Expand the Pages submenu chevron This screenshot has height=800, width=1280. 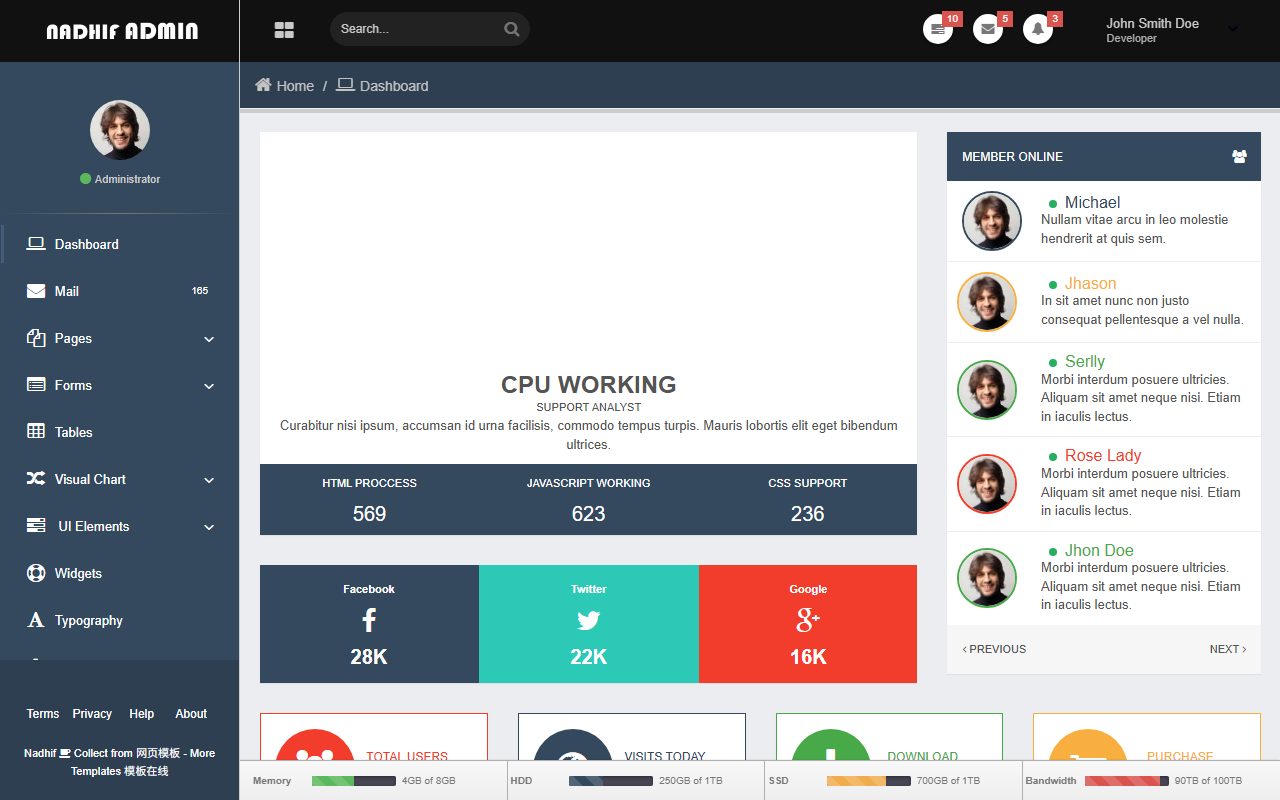point(209,339)
